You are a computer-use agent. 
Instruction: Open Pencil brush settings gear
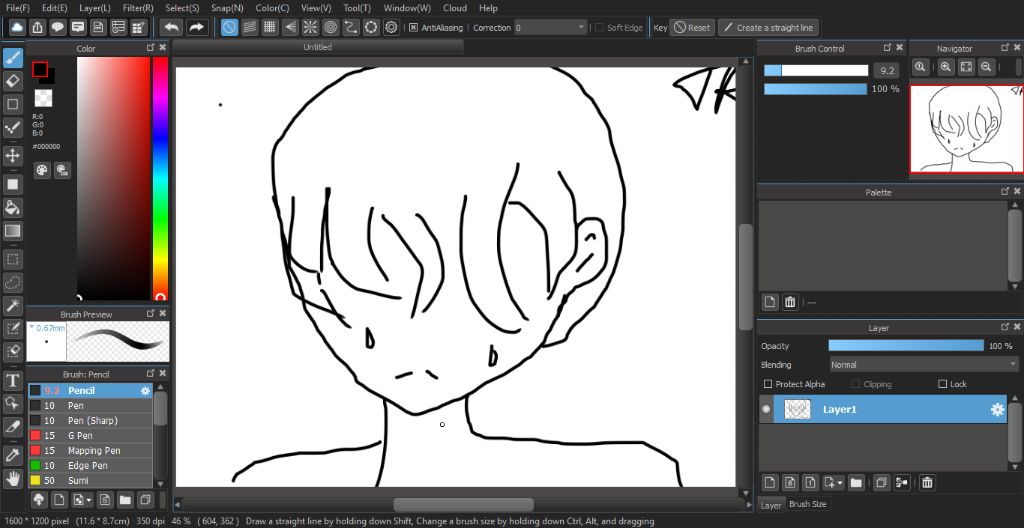(x=146, y=391)
